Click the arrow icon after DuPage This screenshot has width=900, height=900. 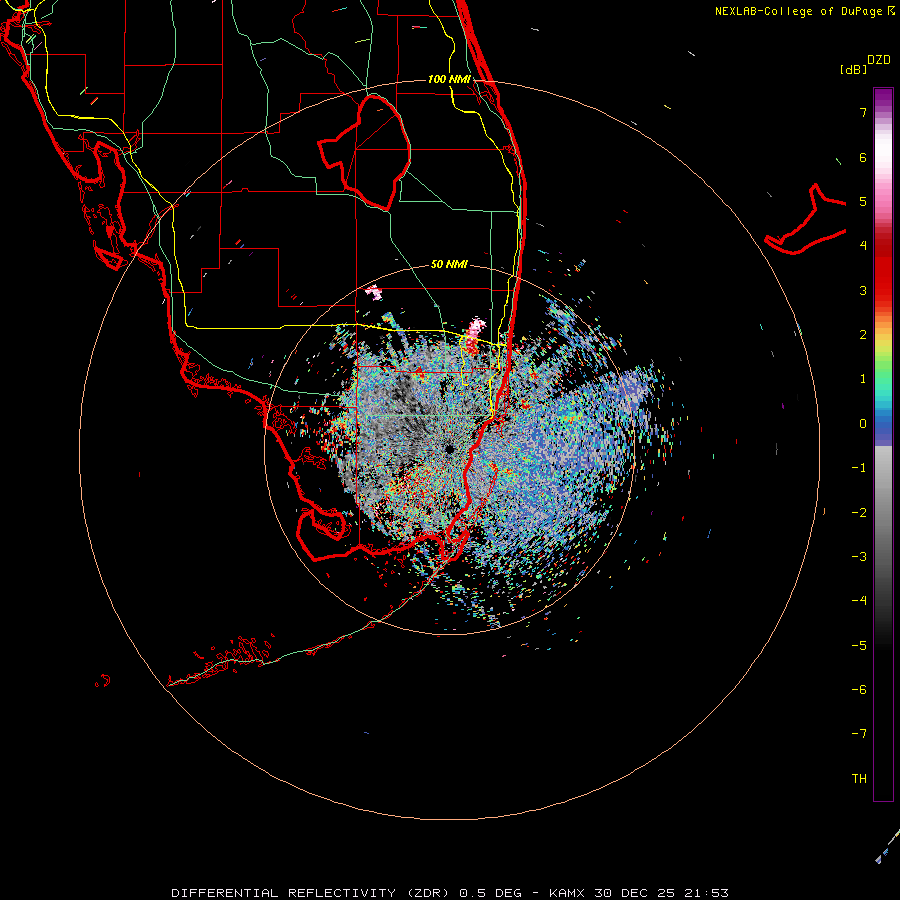click(x=890, y=10)
